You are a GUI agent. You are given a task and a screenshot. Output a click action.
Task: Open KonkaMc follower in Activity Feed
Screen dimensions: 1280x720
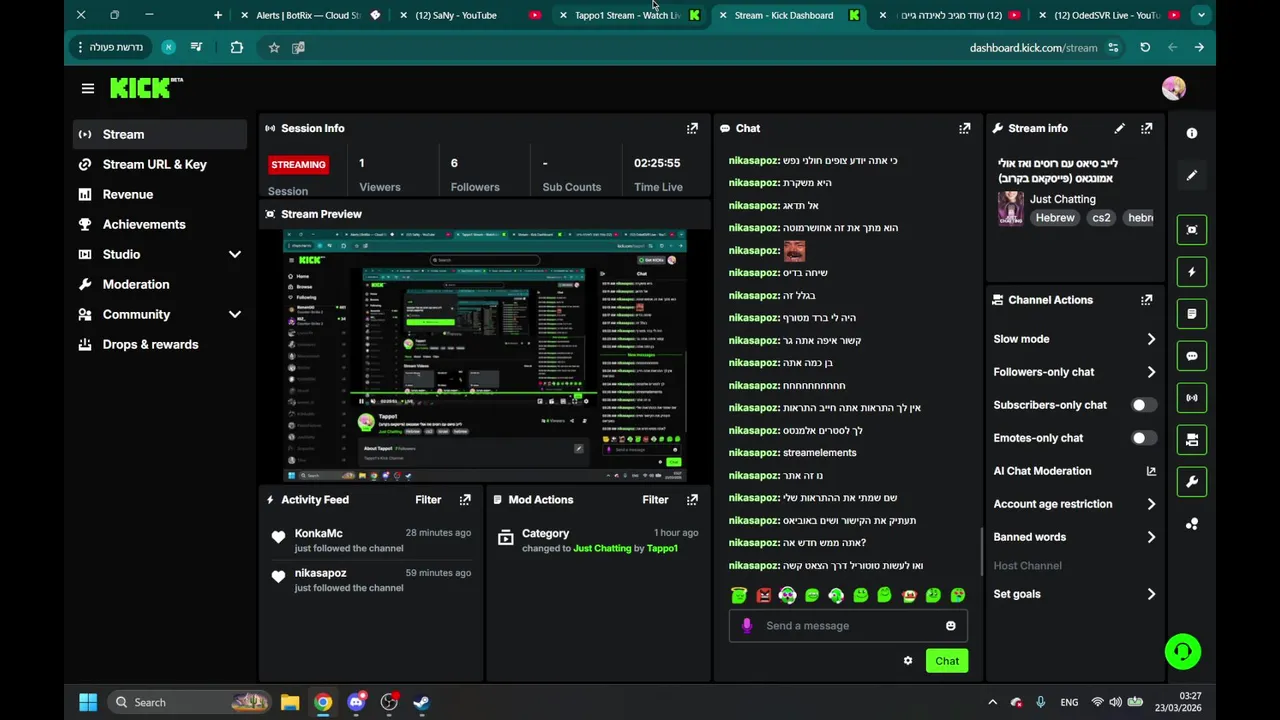click(x=318, y=534)
